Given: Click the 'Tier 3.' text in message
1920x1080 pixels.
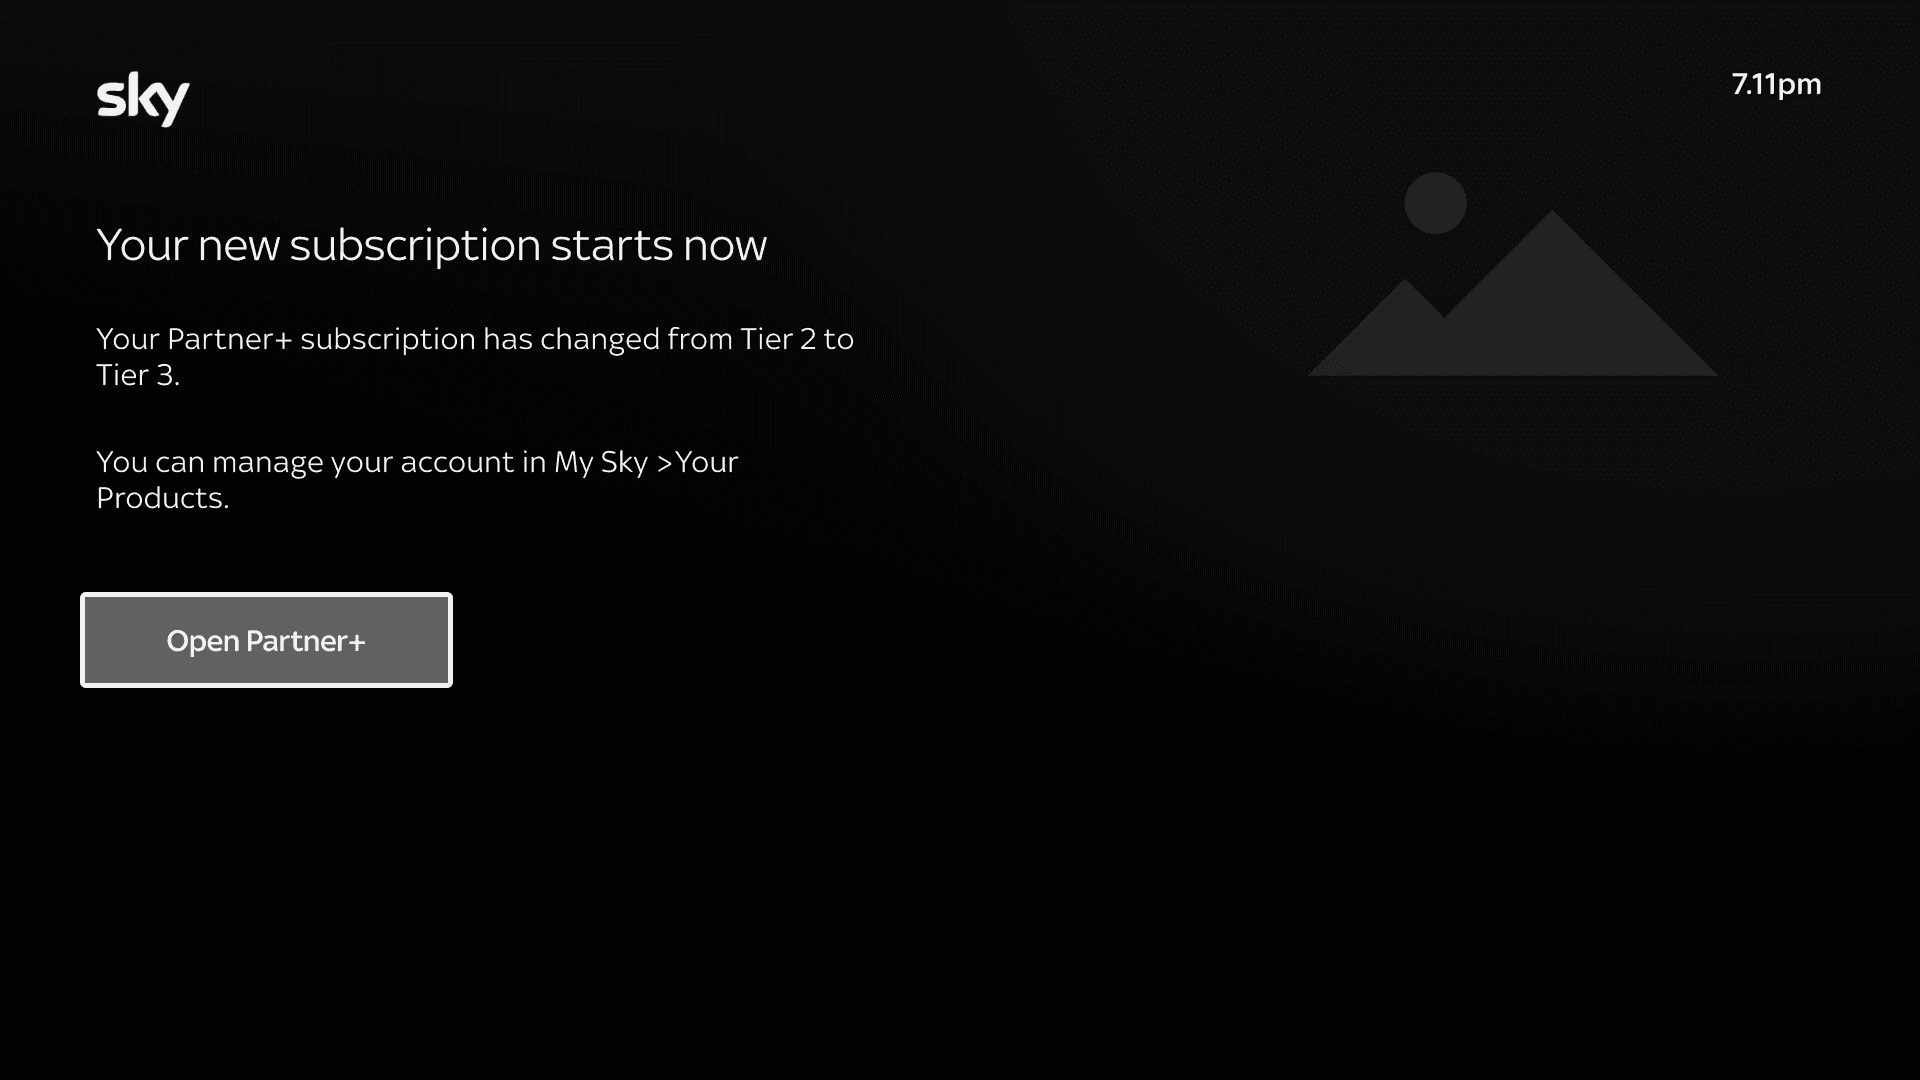Looking at the screenshot, I should [x=138, y=375].
